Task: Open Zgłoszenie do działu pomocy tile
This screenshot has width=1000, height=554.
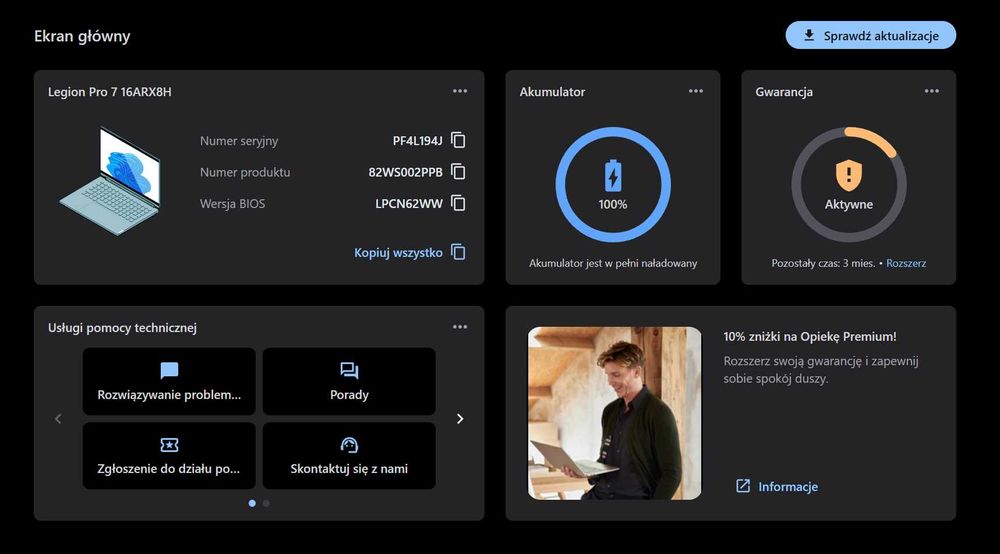Action: click(x=169, y=455)
